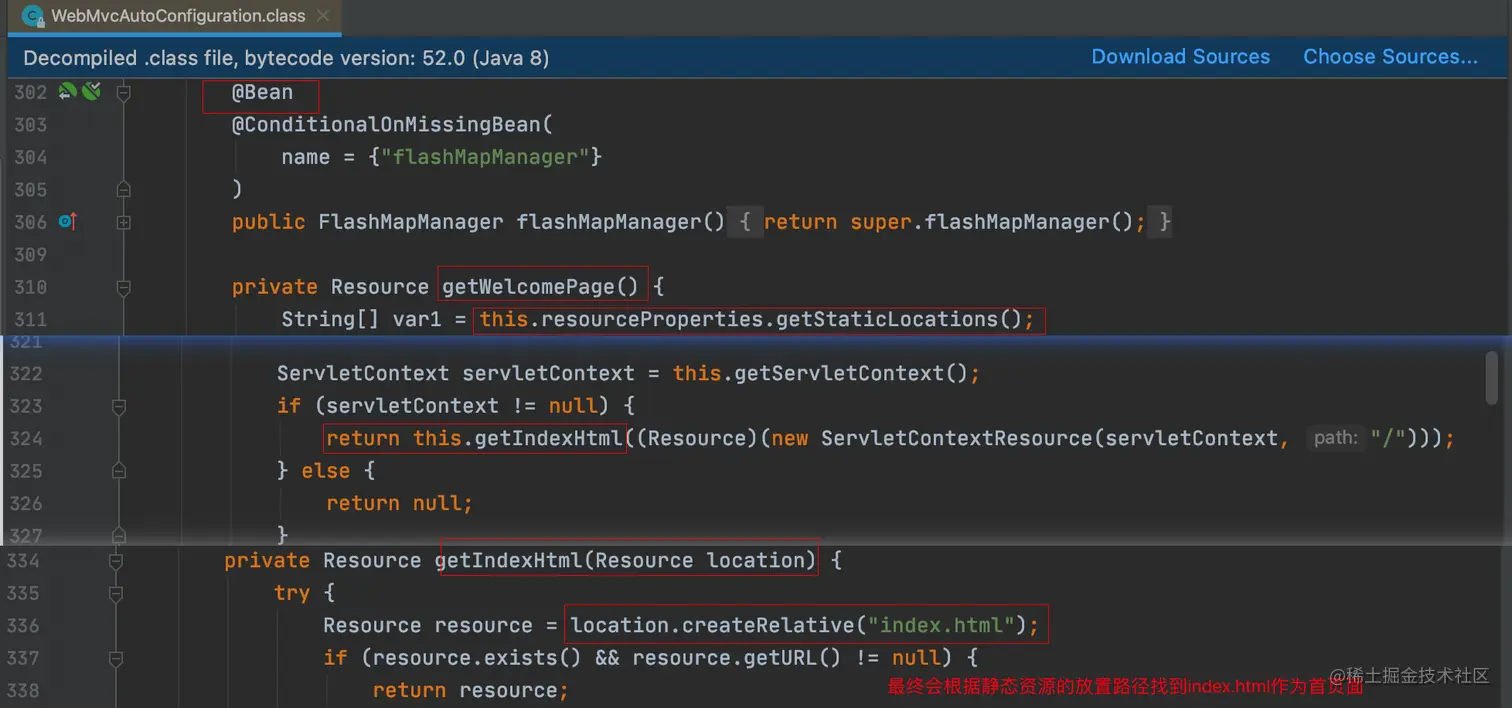Click the Spring bean navigation icon on line 302

coord(67,92)
